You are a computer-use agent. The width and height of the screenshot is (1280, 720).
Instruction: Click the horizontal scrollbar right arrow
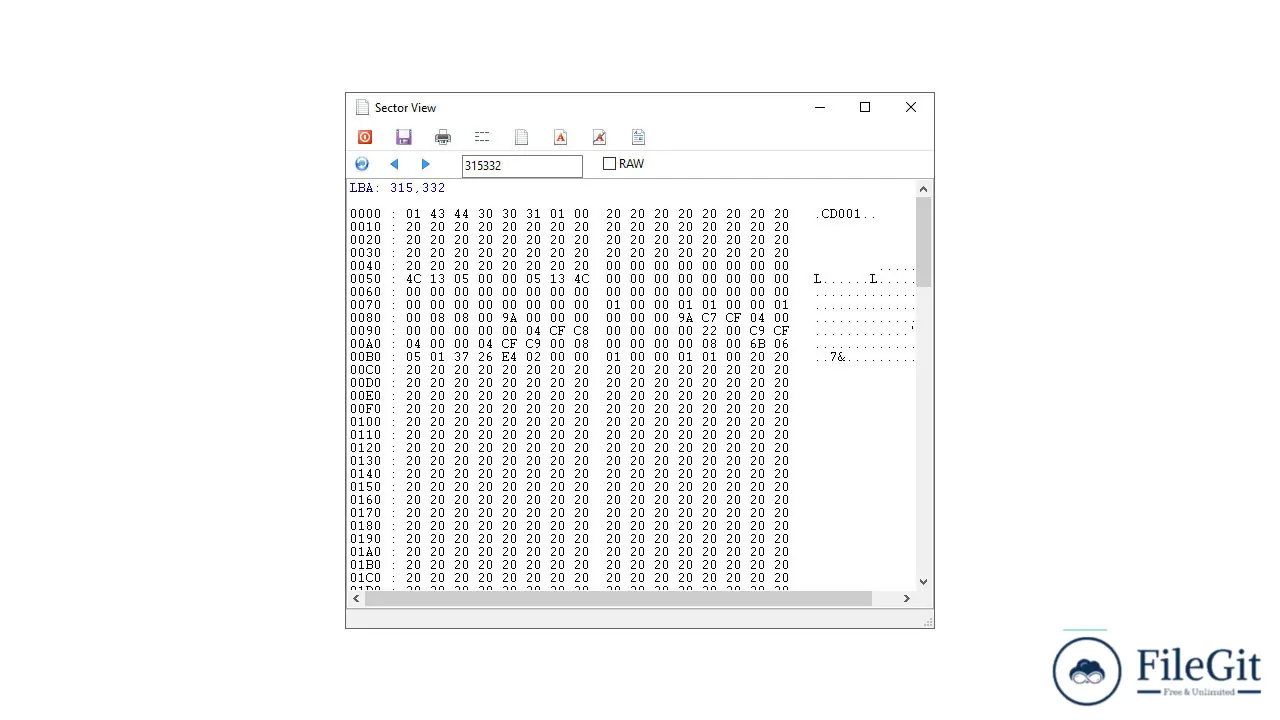(x=907, y=598)
